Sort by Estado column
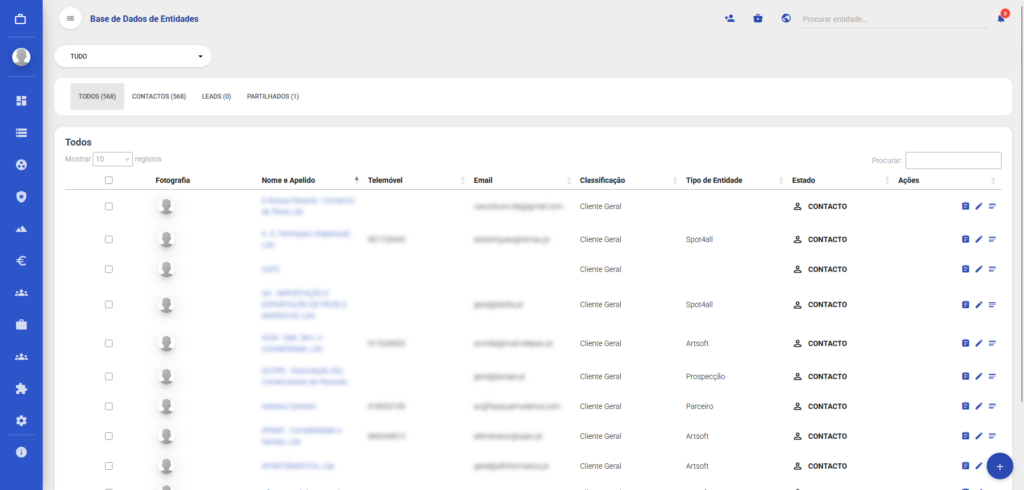 coord(840,180)
